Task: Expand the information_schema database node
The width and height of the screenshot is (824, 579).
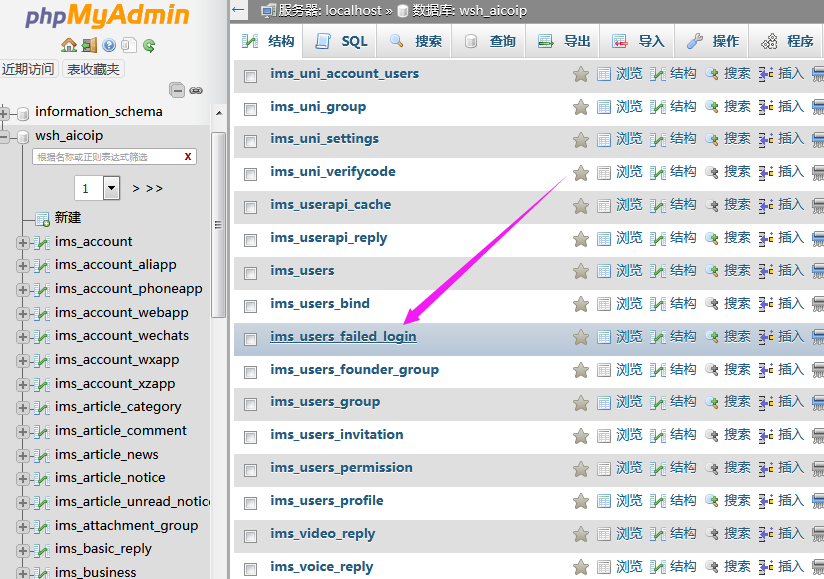Action: (x=5, y=112)
